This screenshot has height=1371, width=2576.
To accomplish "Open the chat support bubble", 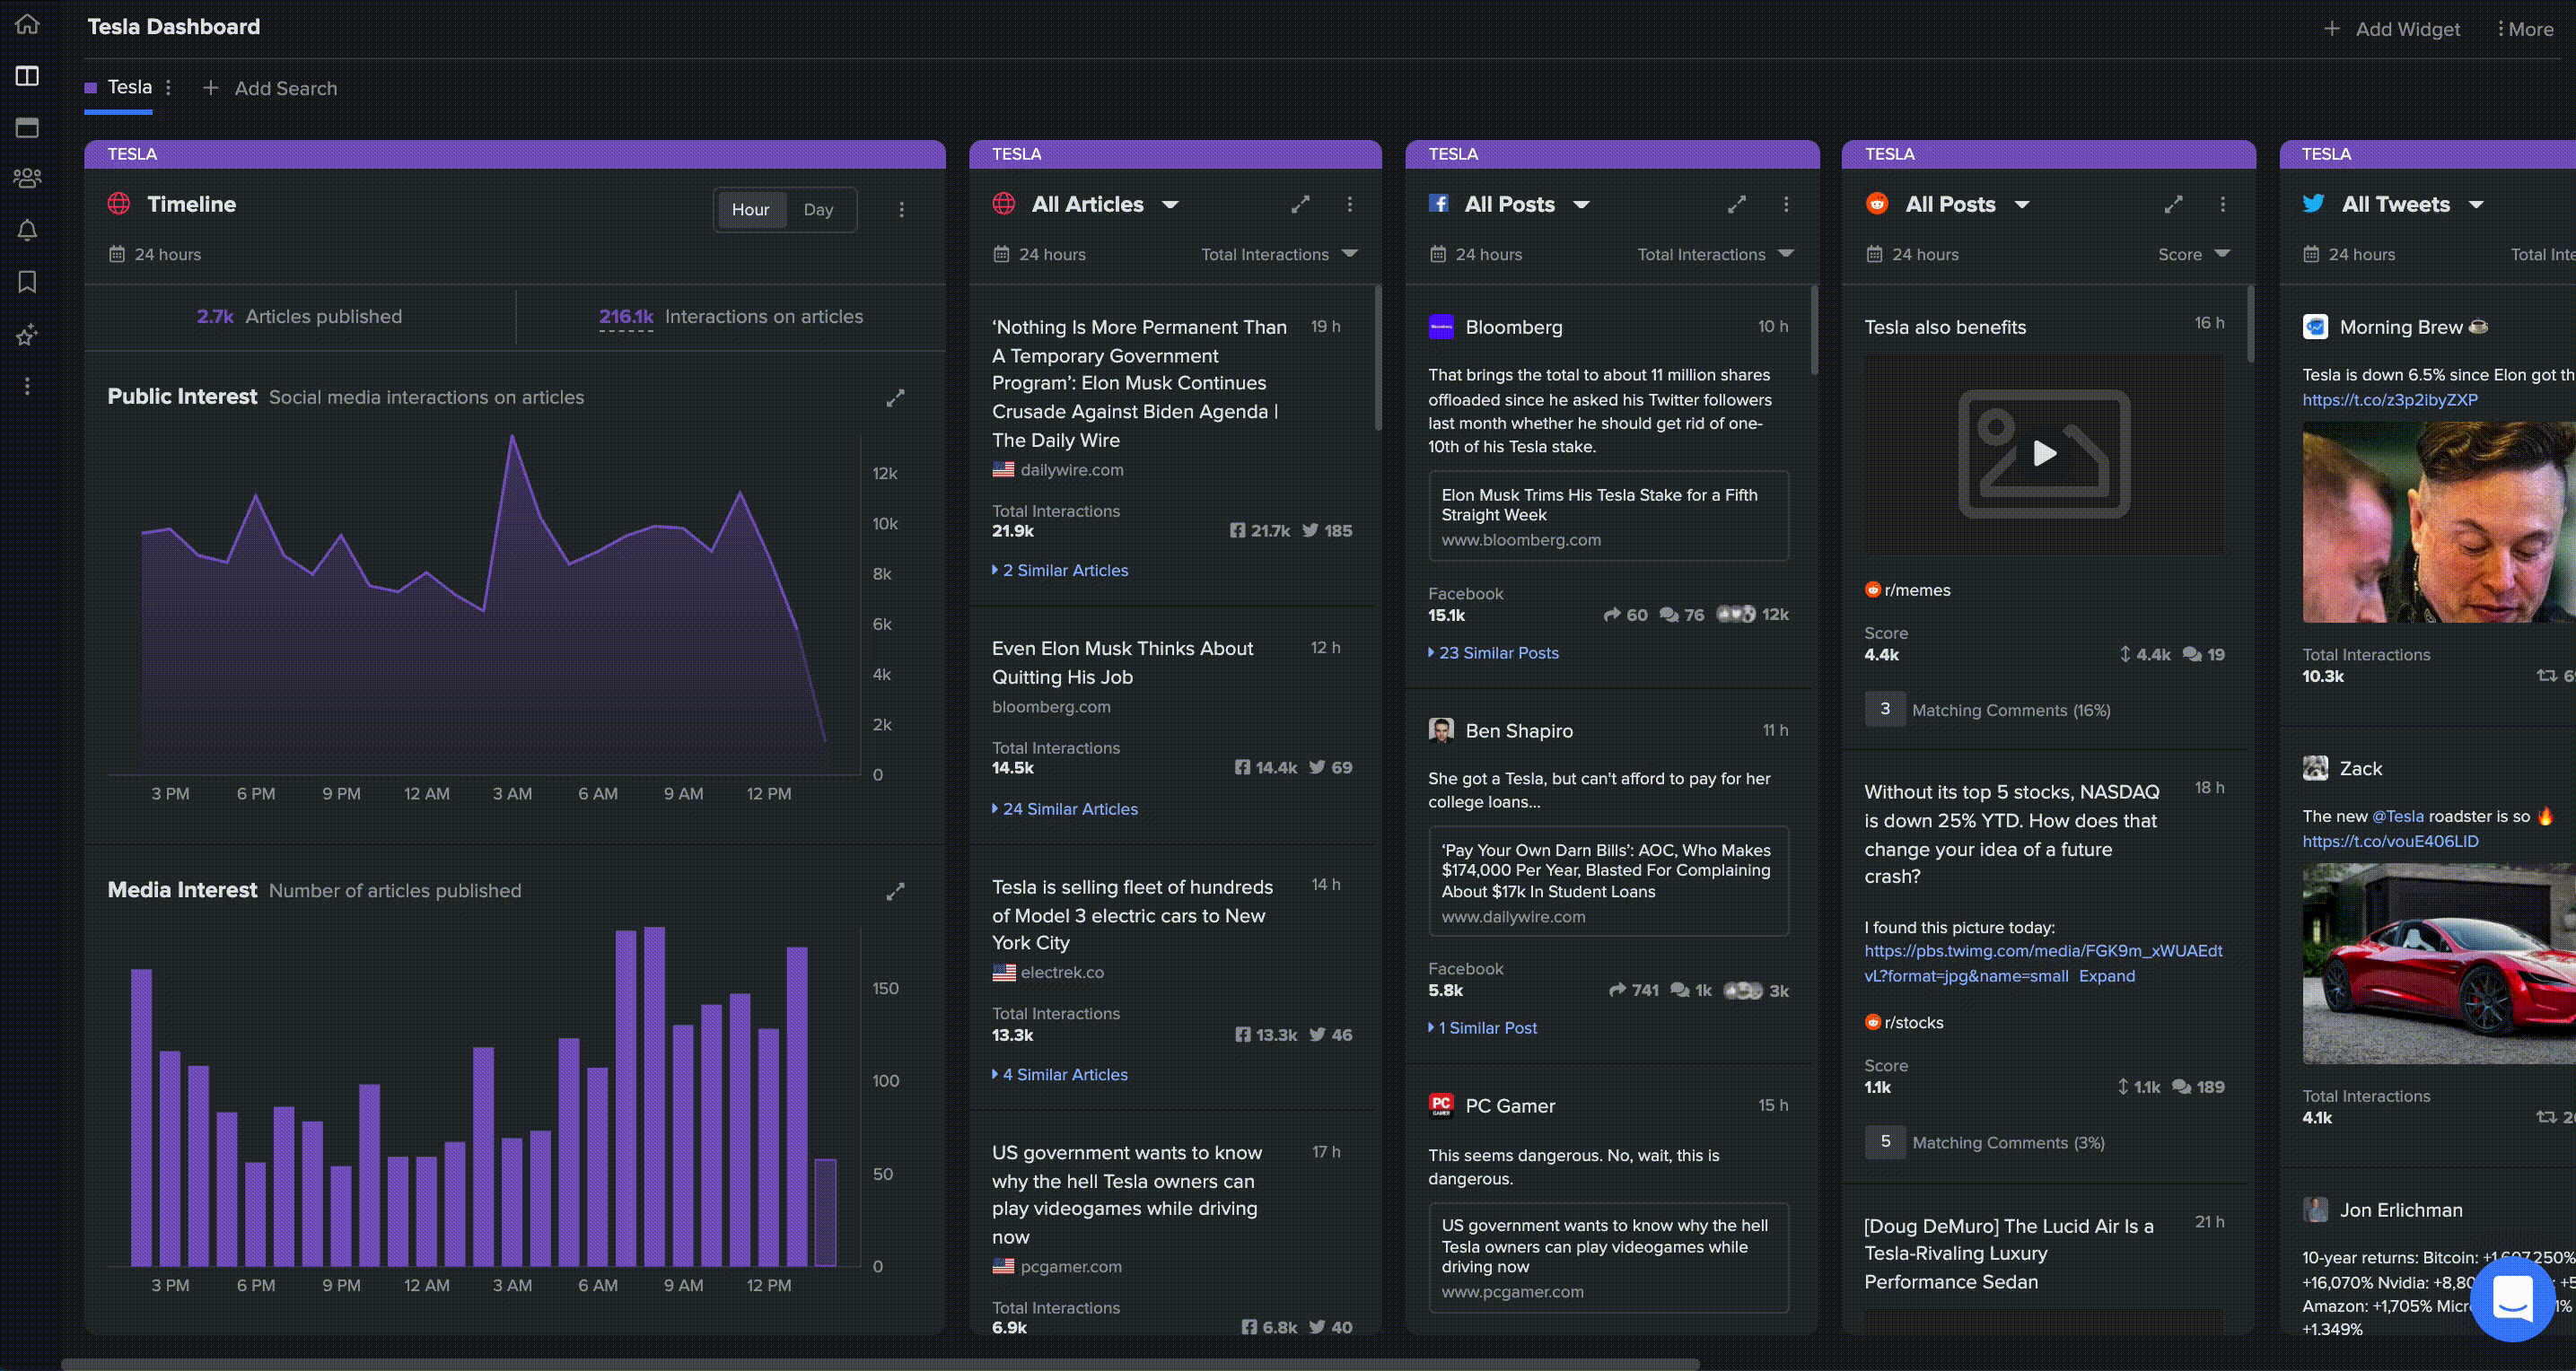I will 2512,1299.
